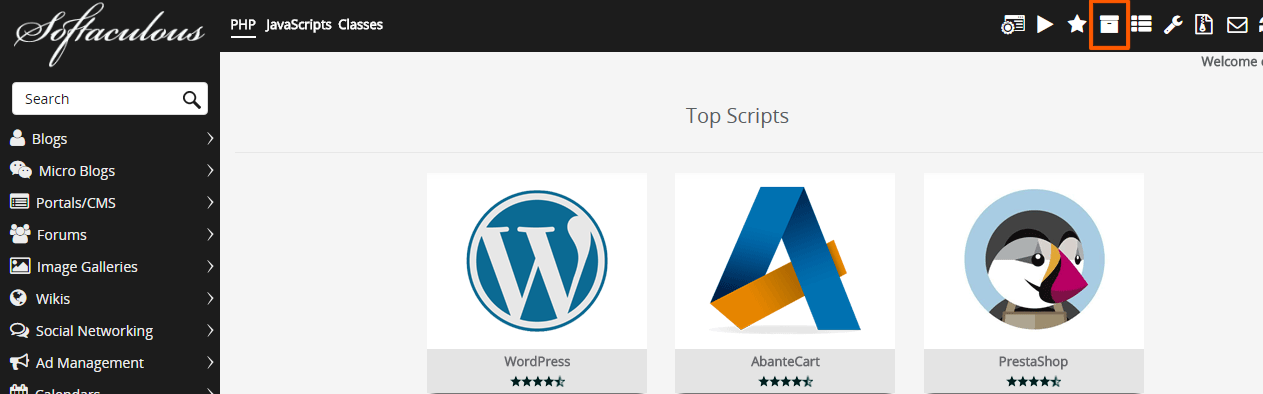Switch to the Classes tab
Viewport: 1263px width, 394px height.
[361, 25]
